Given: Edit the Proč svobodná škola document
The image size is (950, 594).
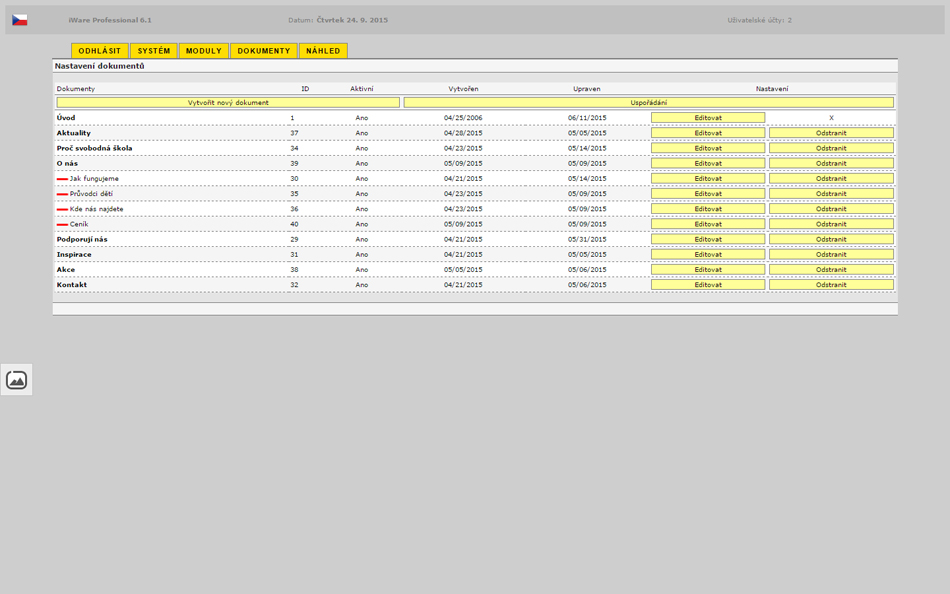Looking at the screenshot, I should click(708, 148).
